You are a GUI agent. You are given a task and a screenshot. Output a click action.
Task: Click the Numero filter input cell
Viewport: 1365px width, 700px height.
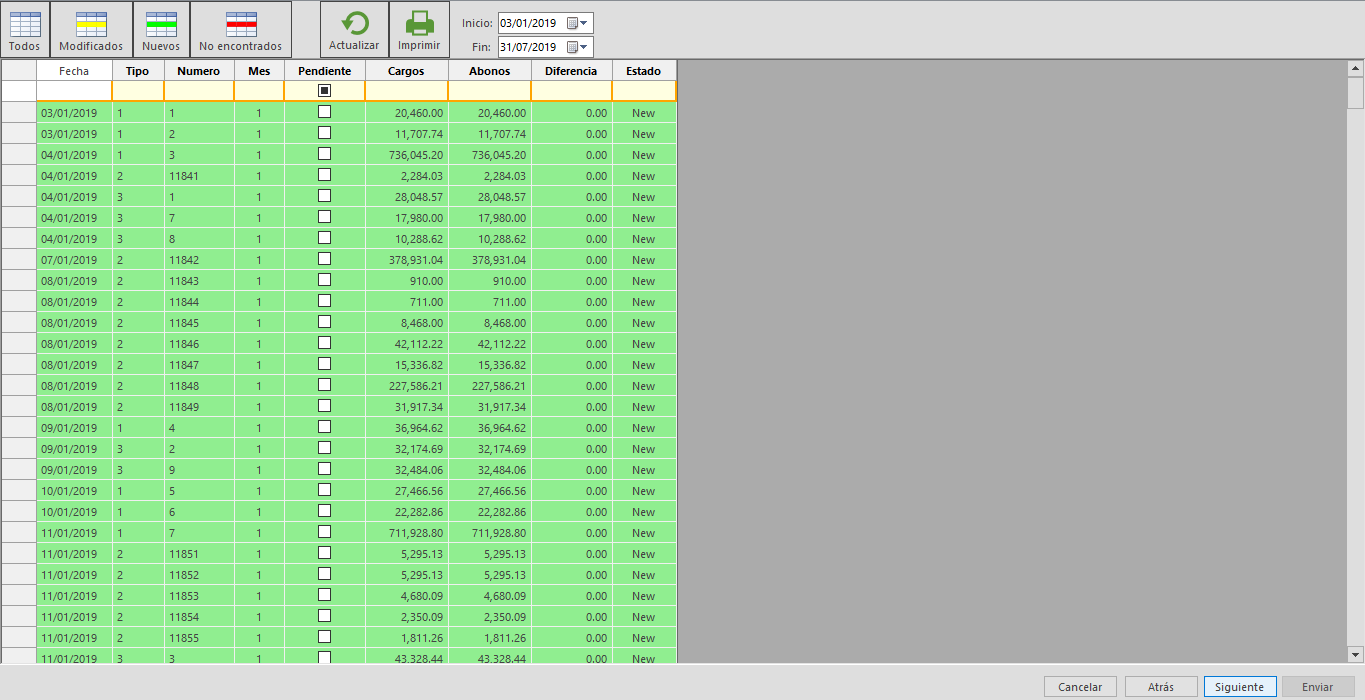198,91
